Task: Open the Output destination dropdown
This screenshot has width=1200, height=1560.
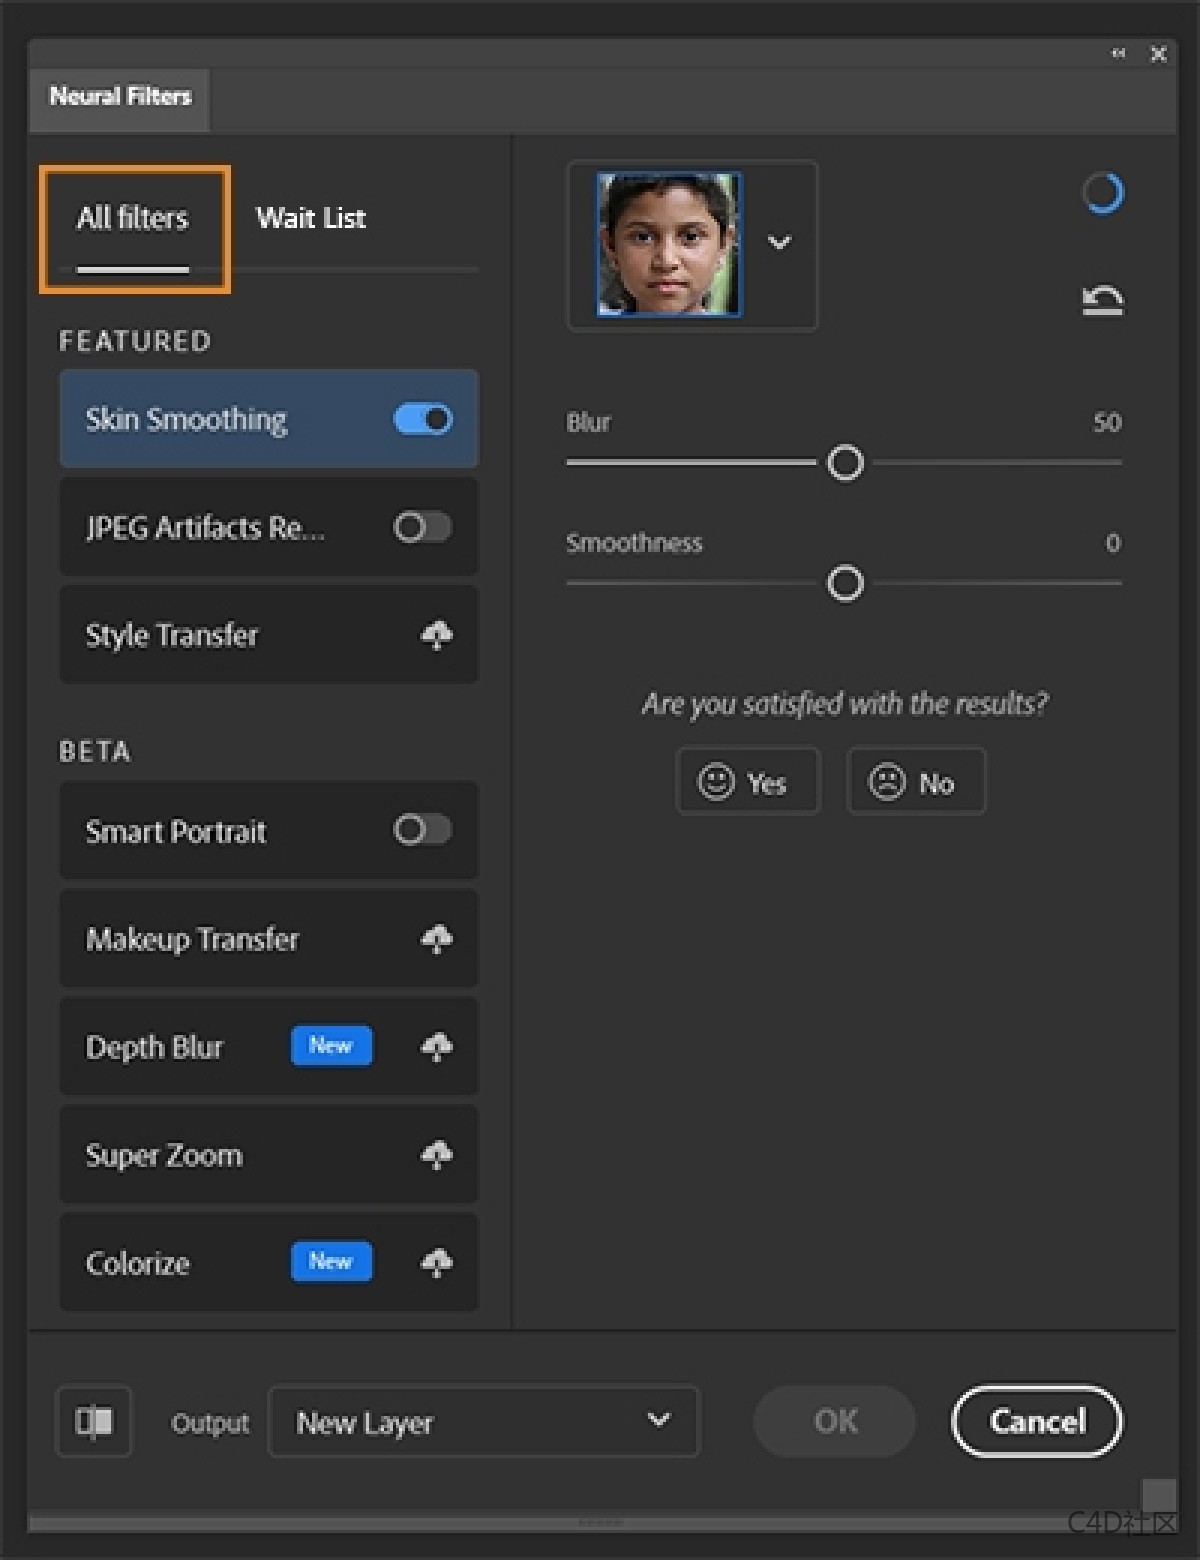Action: [x=483, y=1421]
